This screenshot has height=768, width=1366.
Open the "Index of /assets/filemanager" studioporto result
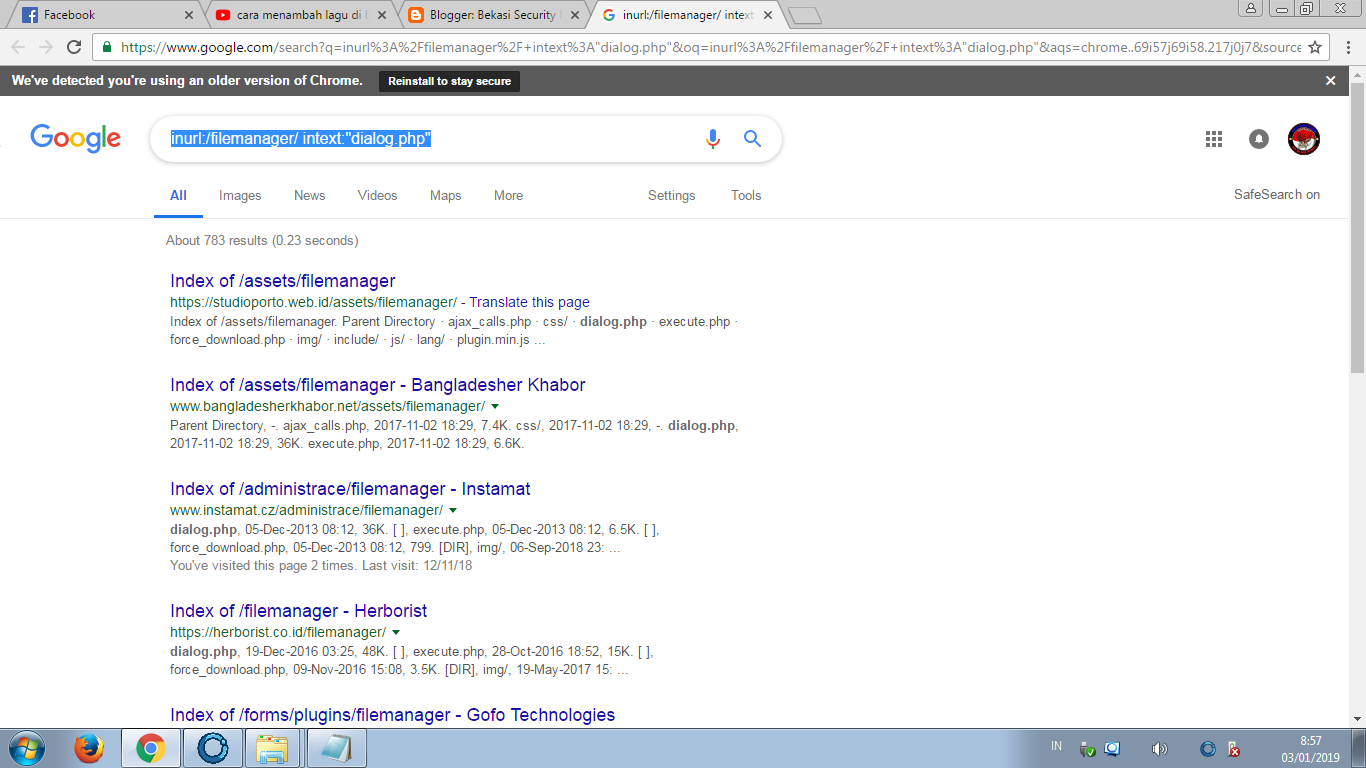point(283,281)
